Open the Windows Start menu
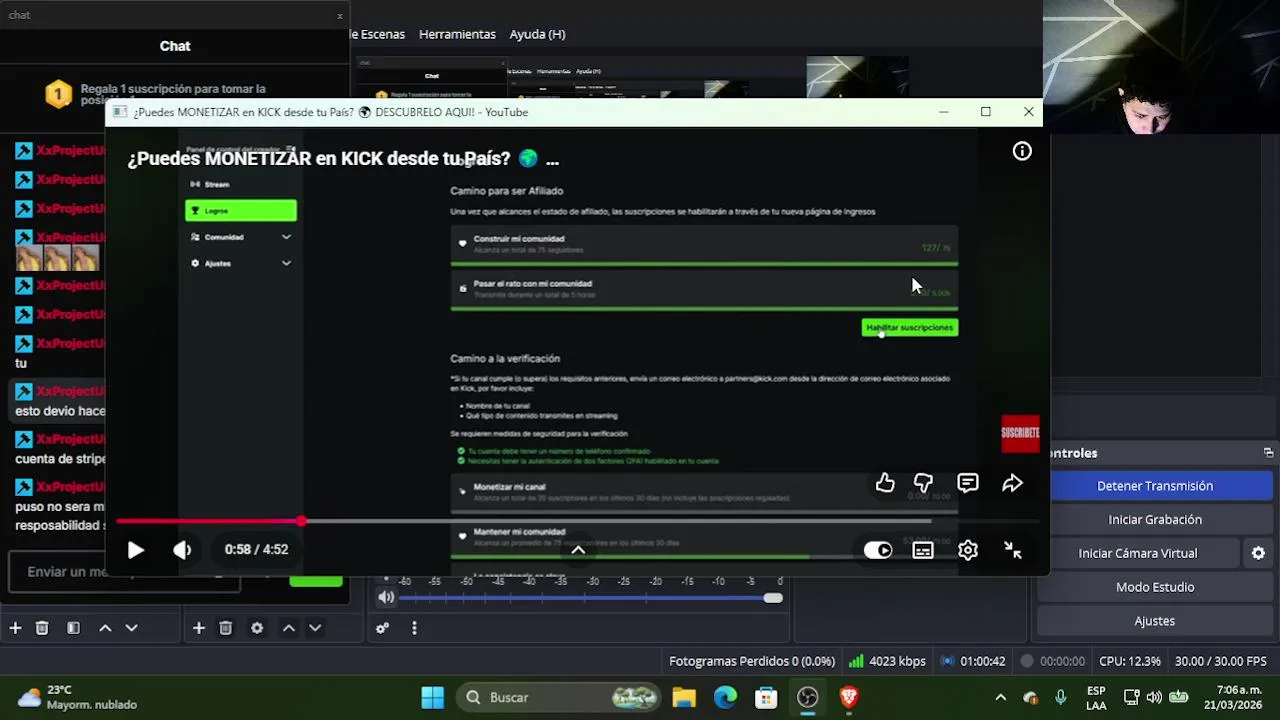This screenshot has width=1280, height=720. pos(432,697)
